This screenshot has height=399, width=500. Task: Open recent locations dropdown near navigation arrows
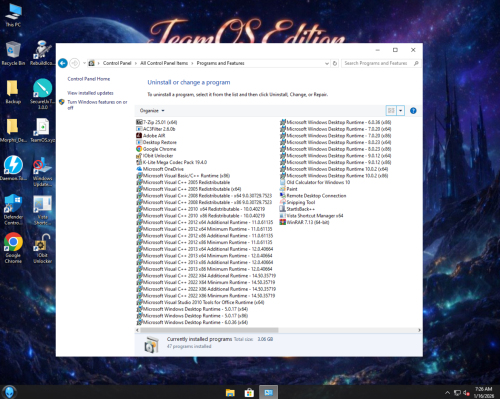84,63
